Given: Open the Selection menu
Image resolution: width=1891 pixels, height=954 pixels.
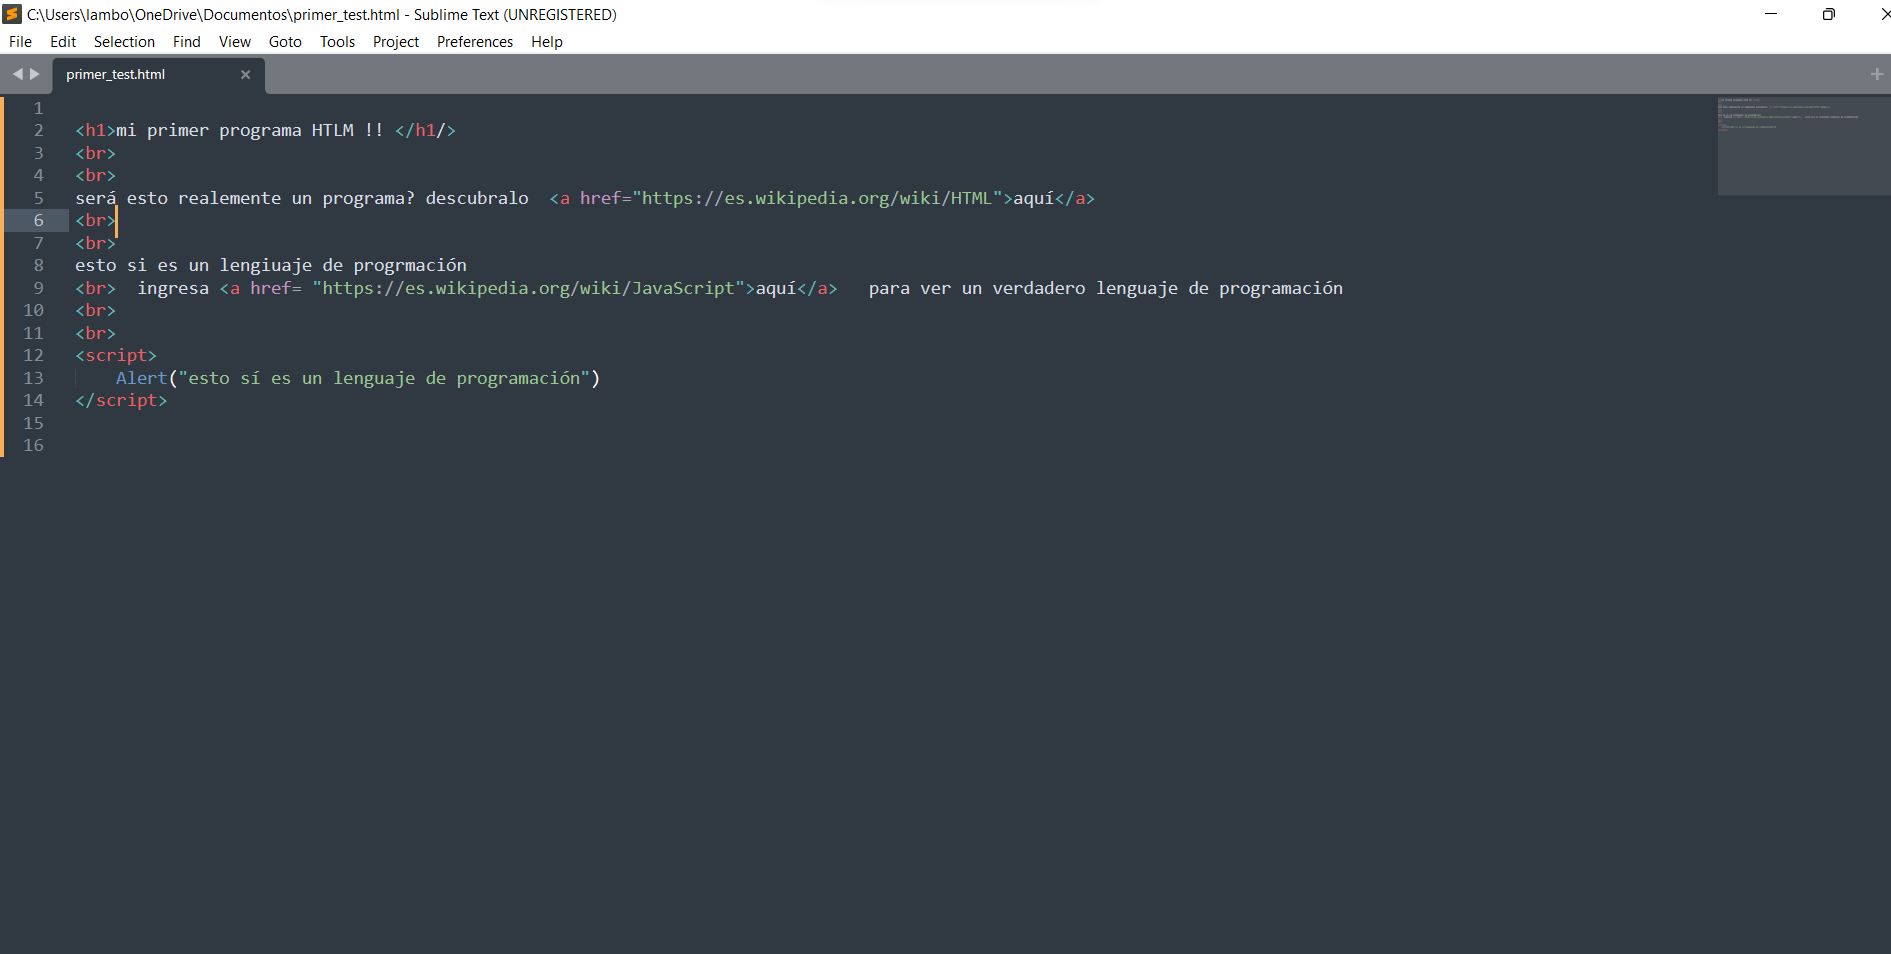Looking at the screenshot, I should click(x=124, y=42).
